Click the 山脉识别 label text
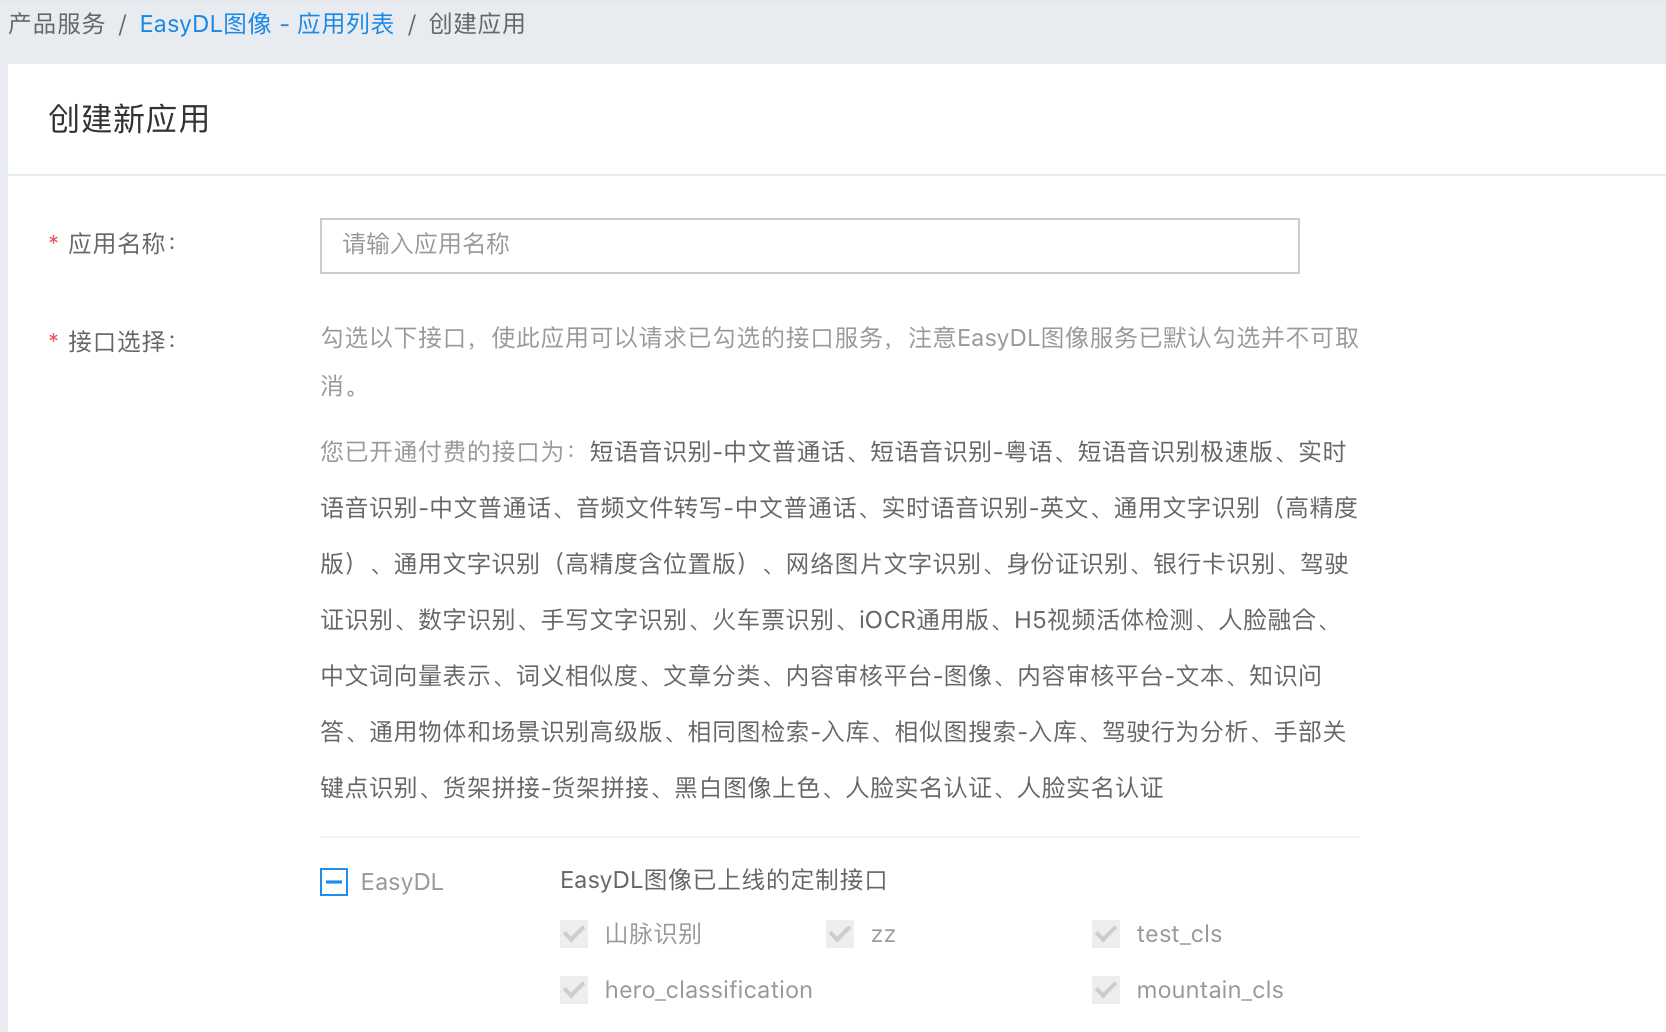The width and height of the screenshot is (1666, 1032). click(653, 934)
